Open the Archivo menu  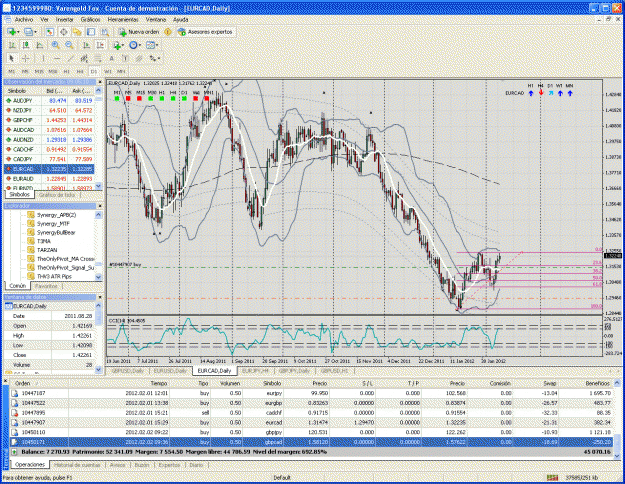pyautogui.click(x=24, y=20)
